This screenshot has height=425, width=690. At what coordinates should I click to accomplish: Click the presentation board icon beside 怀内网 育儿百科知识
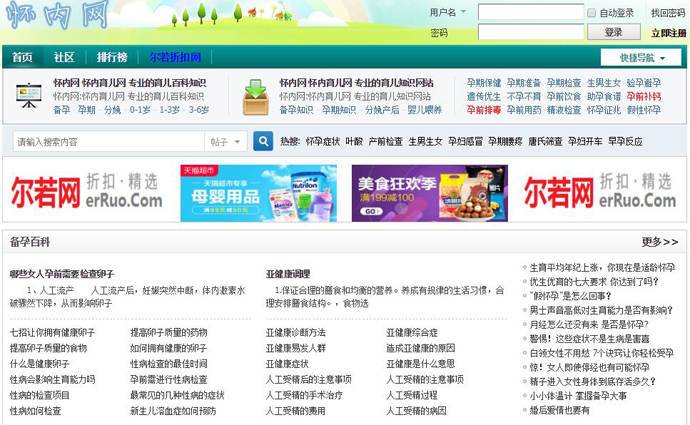tap(28, 96)
